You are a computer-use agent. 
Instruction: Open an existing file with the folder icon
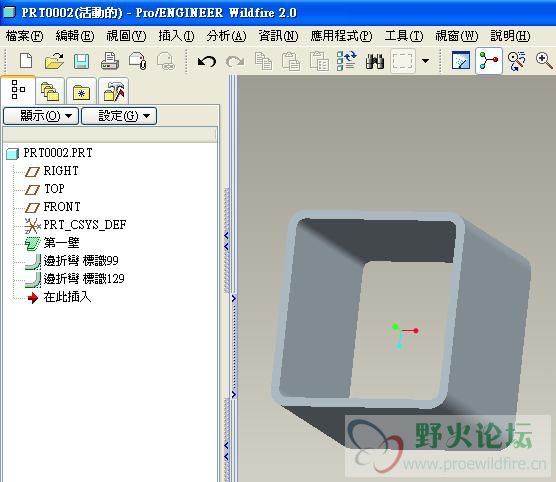tap(54, 61)
